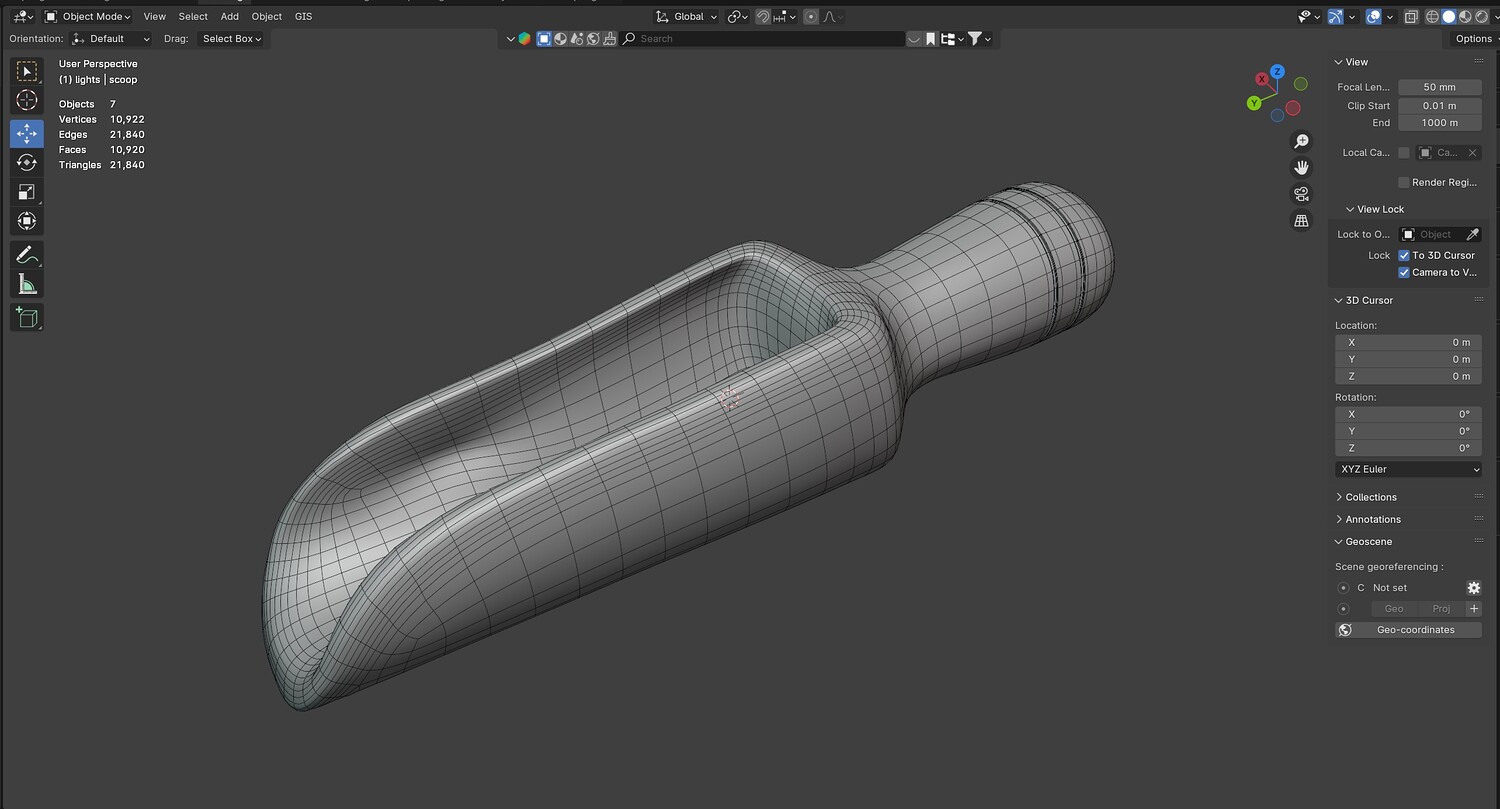1500x809 pixels.
Task: Adjust the Focal Length 50 mm field
Action: 1440,87
